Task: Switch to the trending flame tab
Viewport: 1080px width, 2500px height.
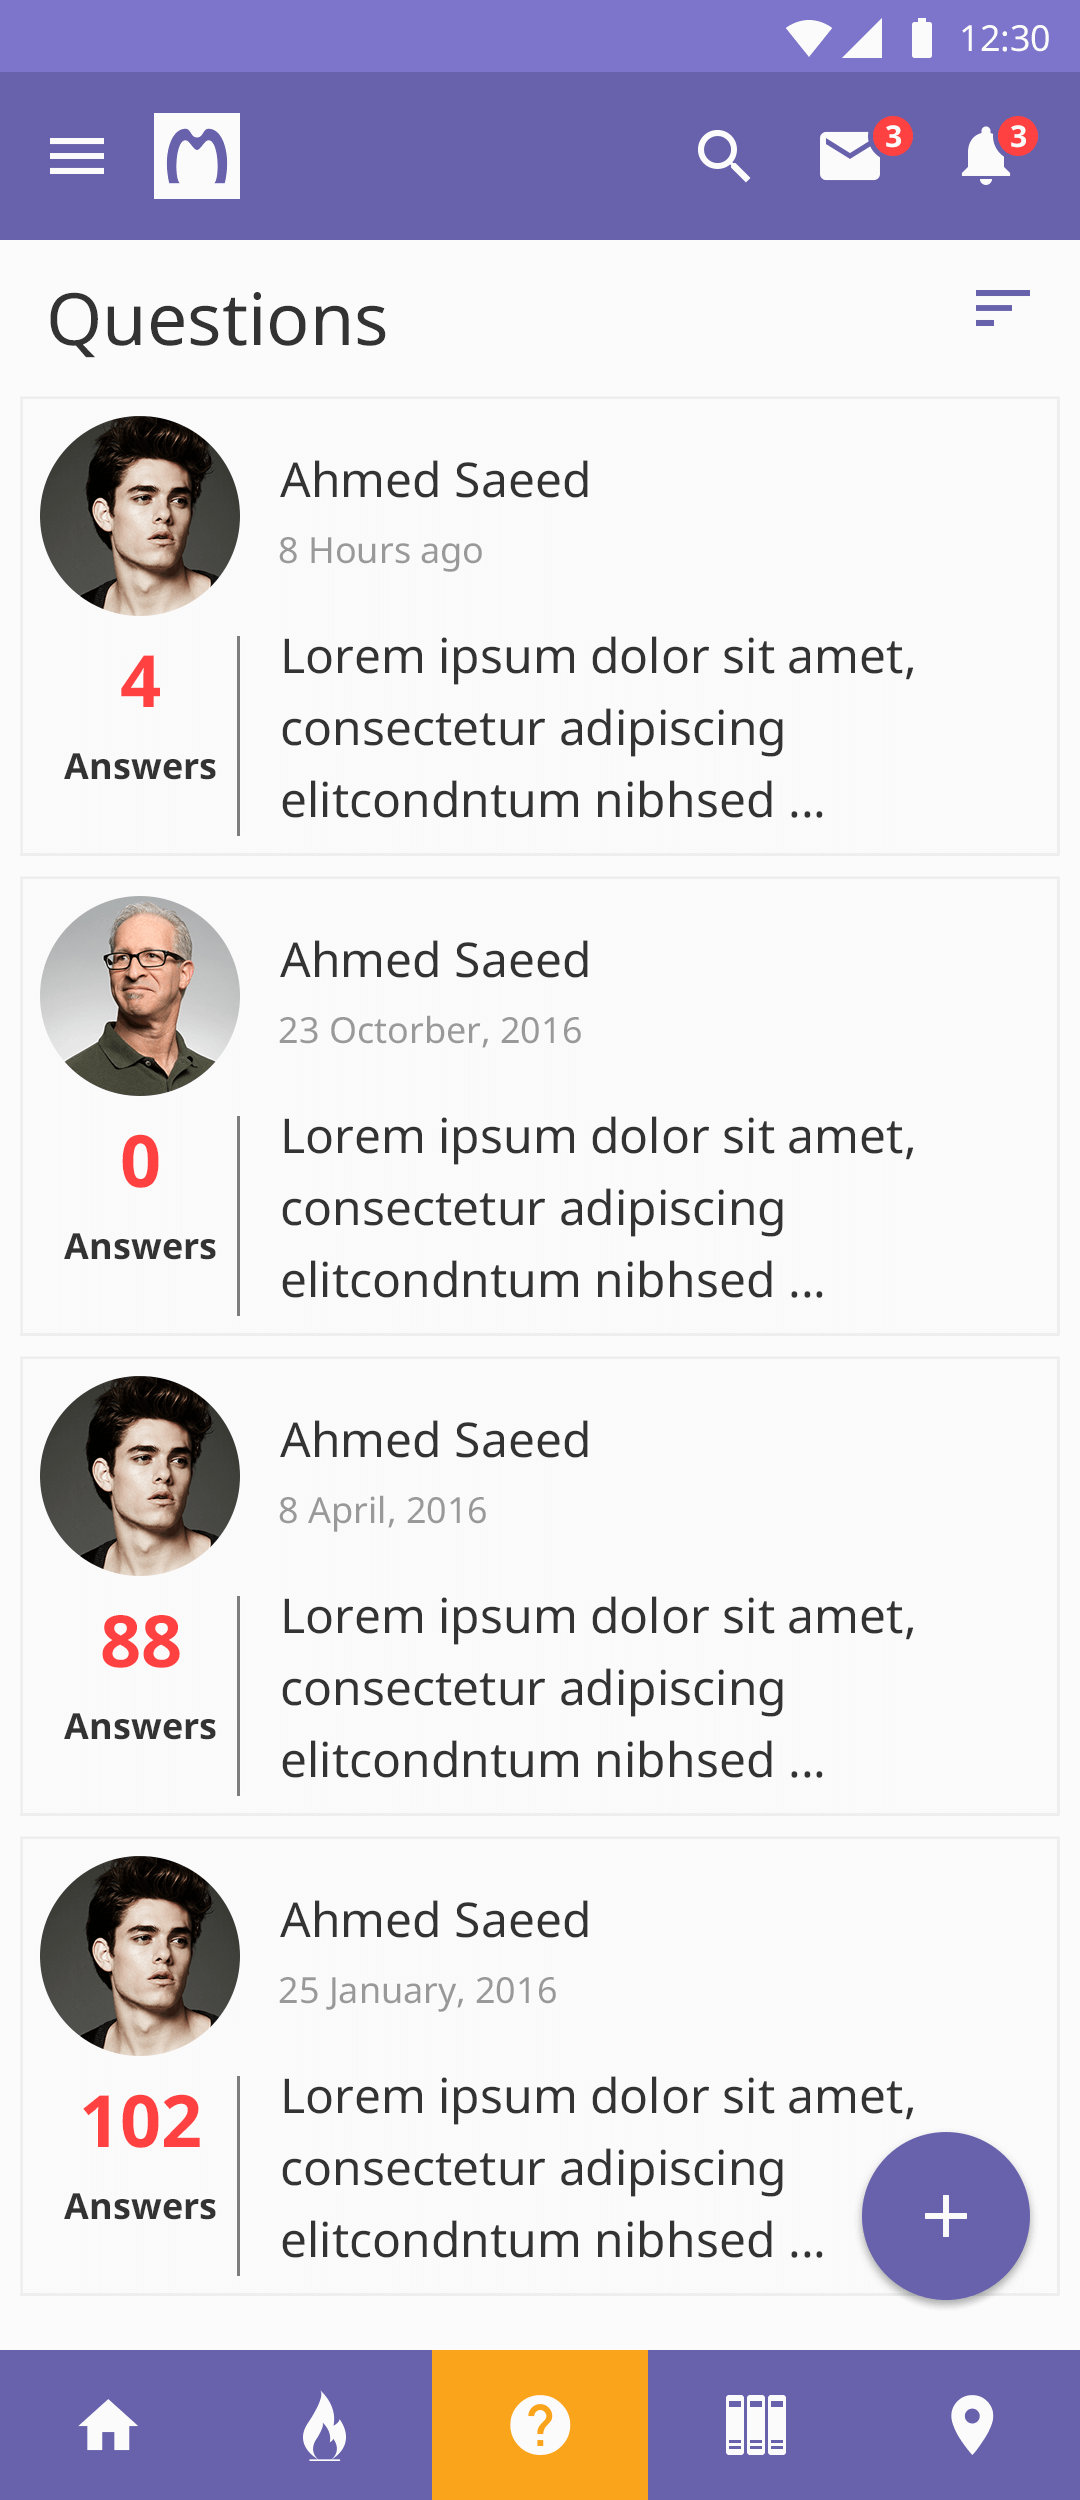Action: 324,2425
